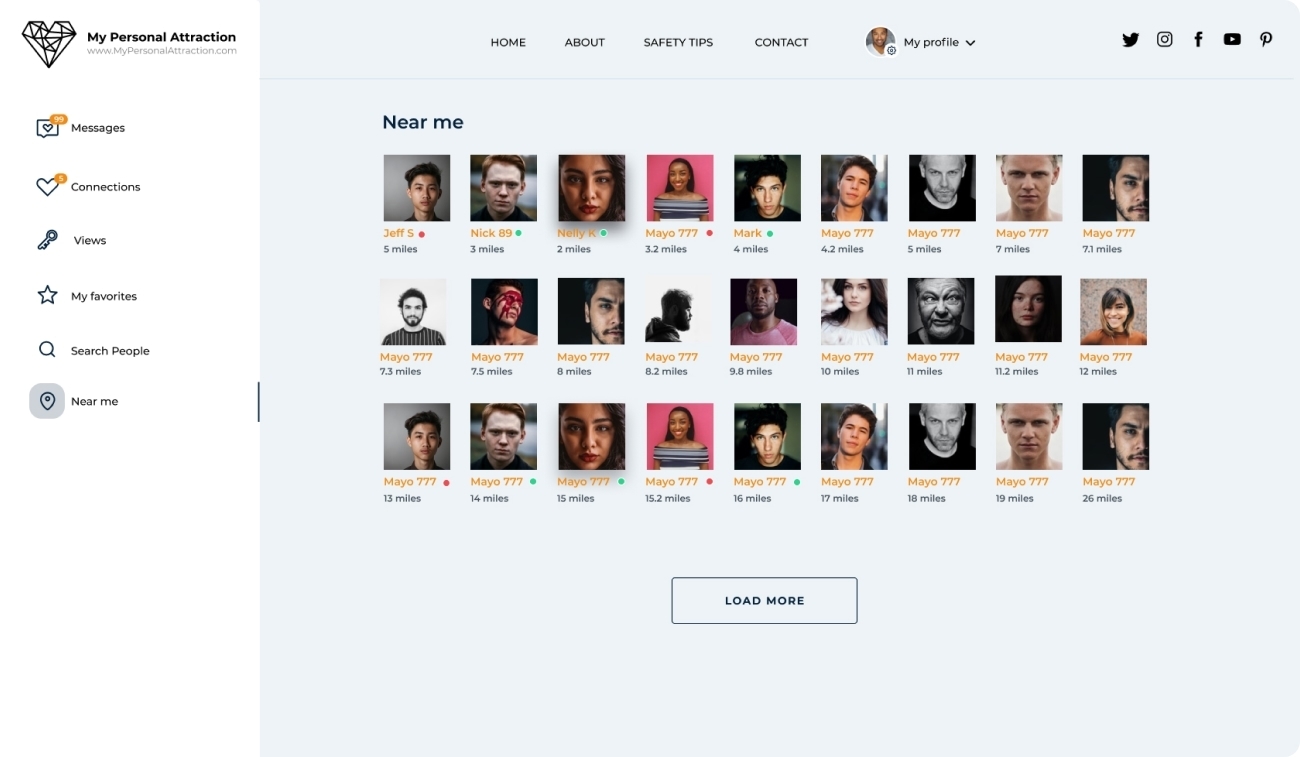Open the SAFETY TIPS menu item

tap(678, 42)
